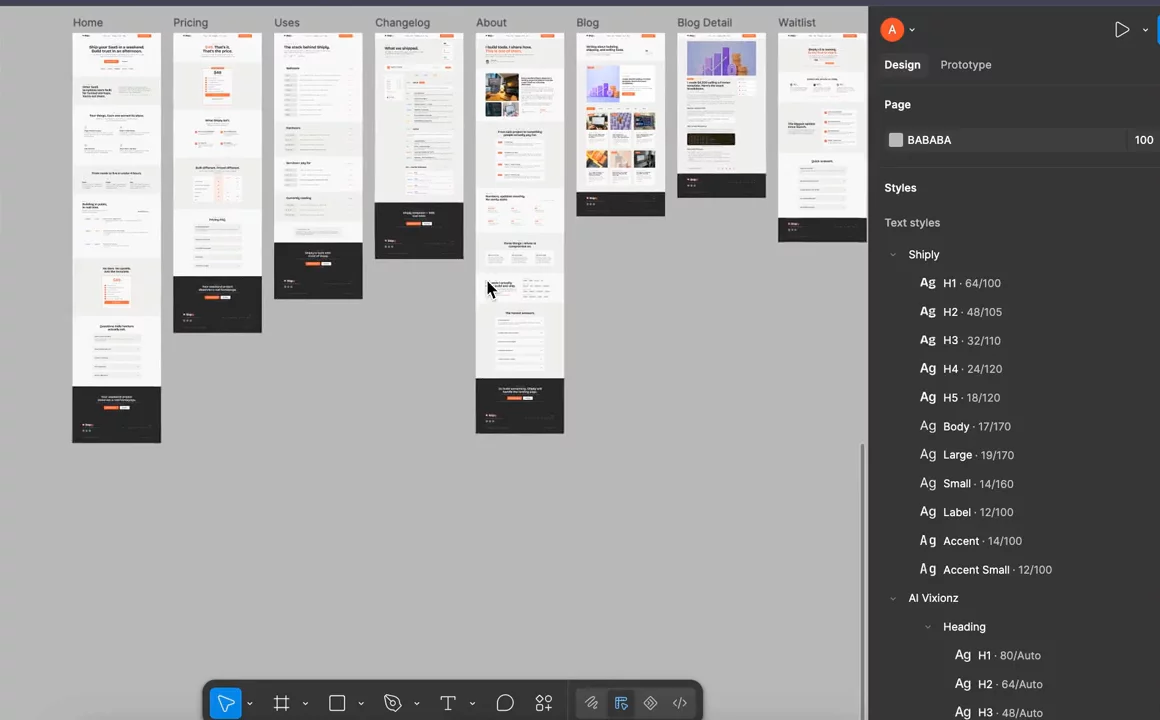Switch to Draw mode in toolbar

[x=591, y=703]
